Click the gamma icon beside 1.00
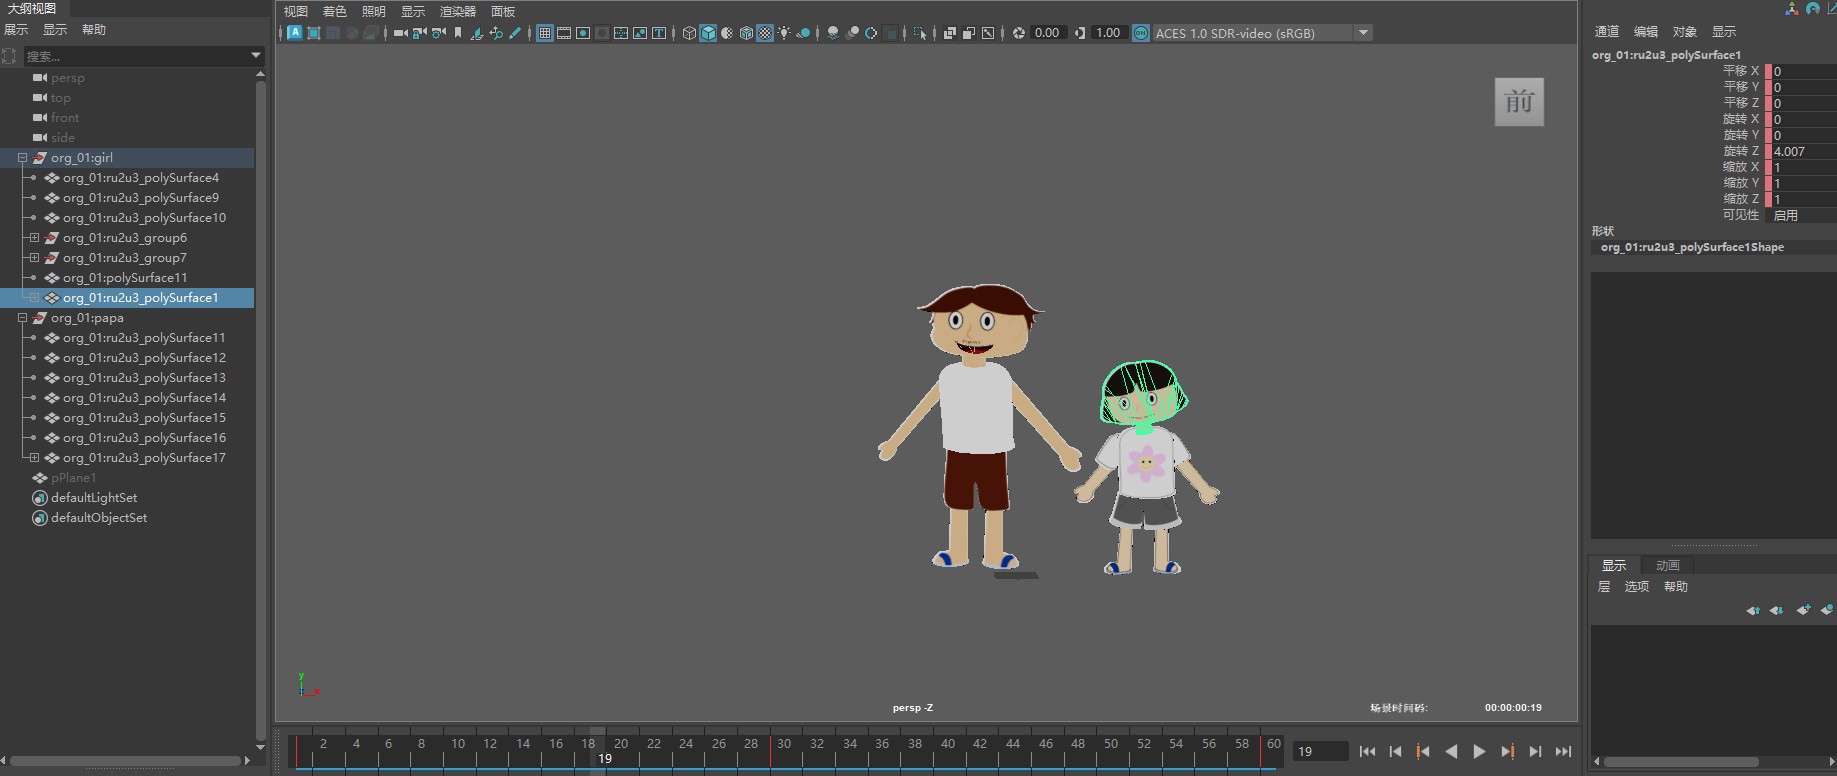 click(1080, 33)
